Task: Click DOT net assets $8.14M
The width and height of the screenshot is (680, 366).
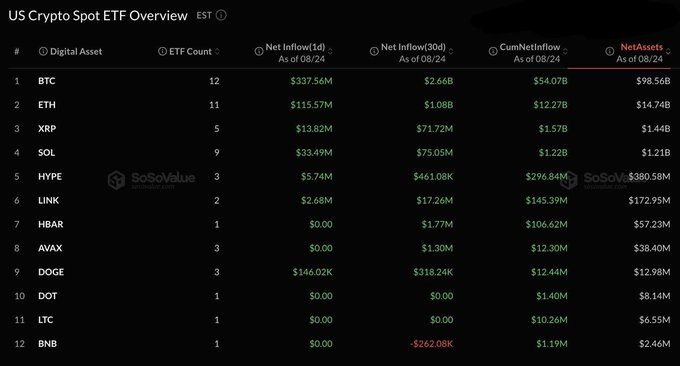Action: click(654, 296)
